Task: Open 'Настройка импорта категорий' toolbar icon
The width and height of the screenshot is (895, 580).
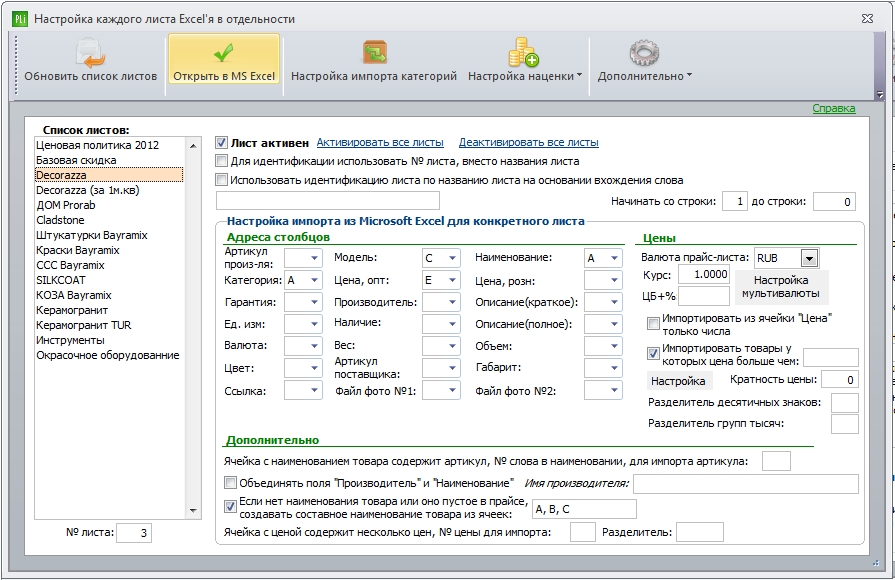Action: [x=374, y=53]
